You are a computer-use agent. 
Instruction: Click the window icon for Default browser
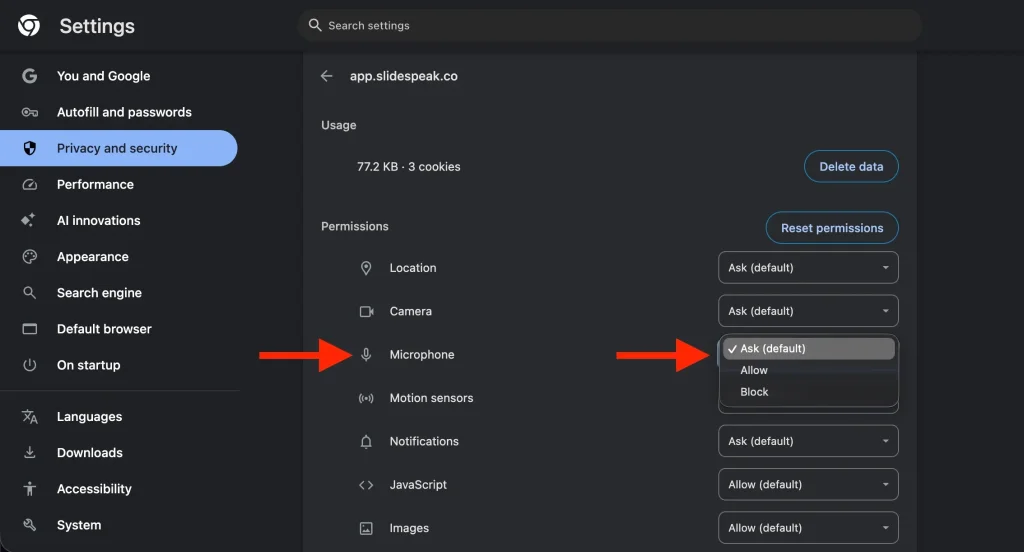[29, 329]
